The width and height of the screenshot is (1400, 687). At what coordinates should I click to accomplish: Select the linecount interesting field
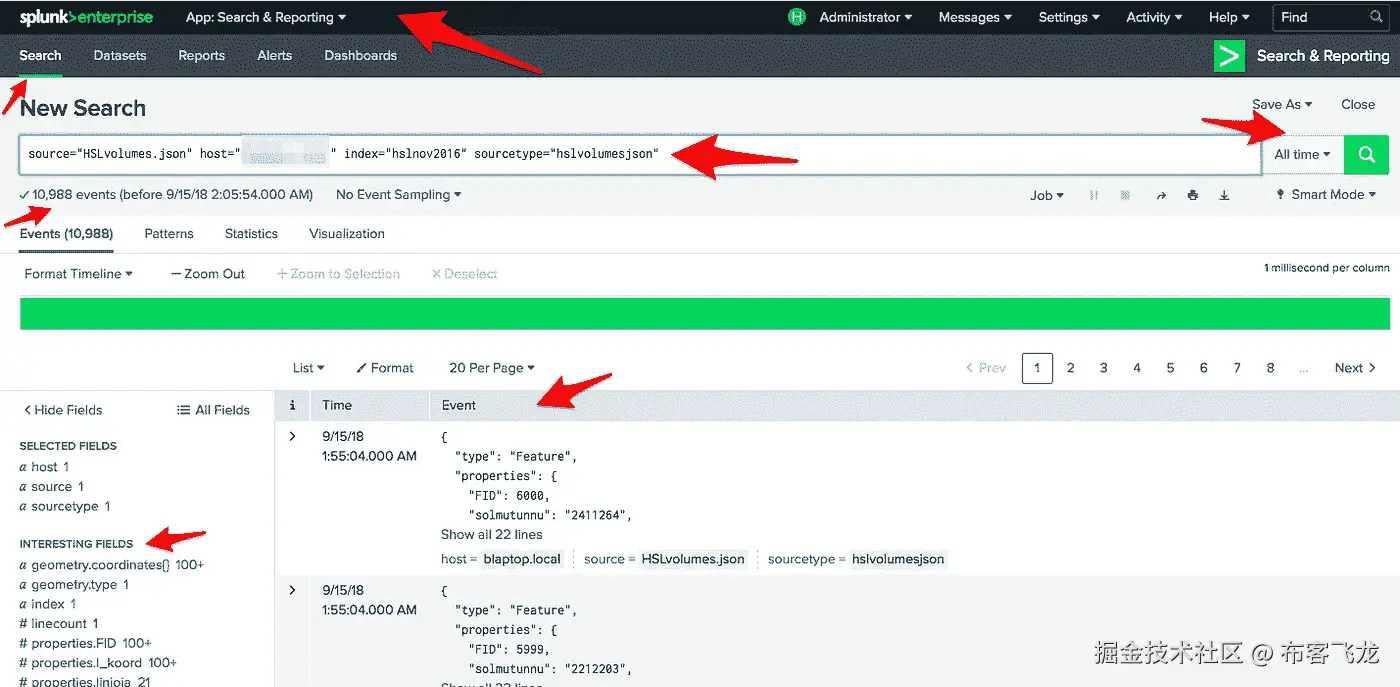tap(58, 624)
